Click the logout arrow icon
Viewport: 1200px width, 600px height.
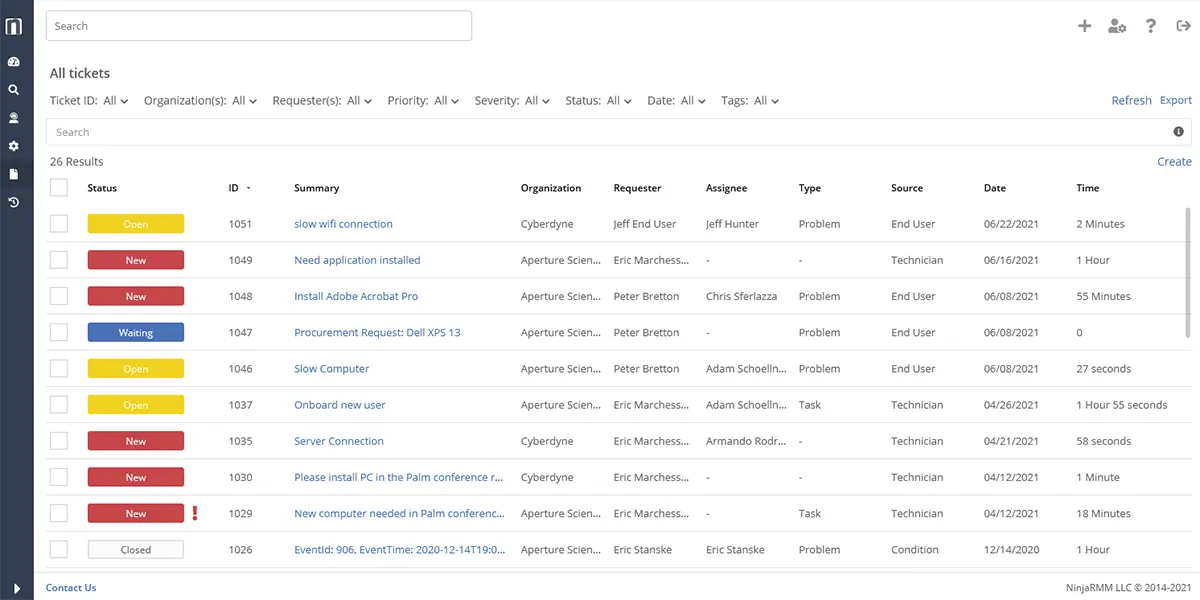coord(1183,26)
